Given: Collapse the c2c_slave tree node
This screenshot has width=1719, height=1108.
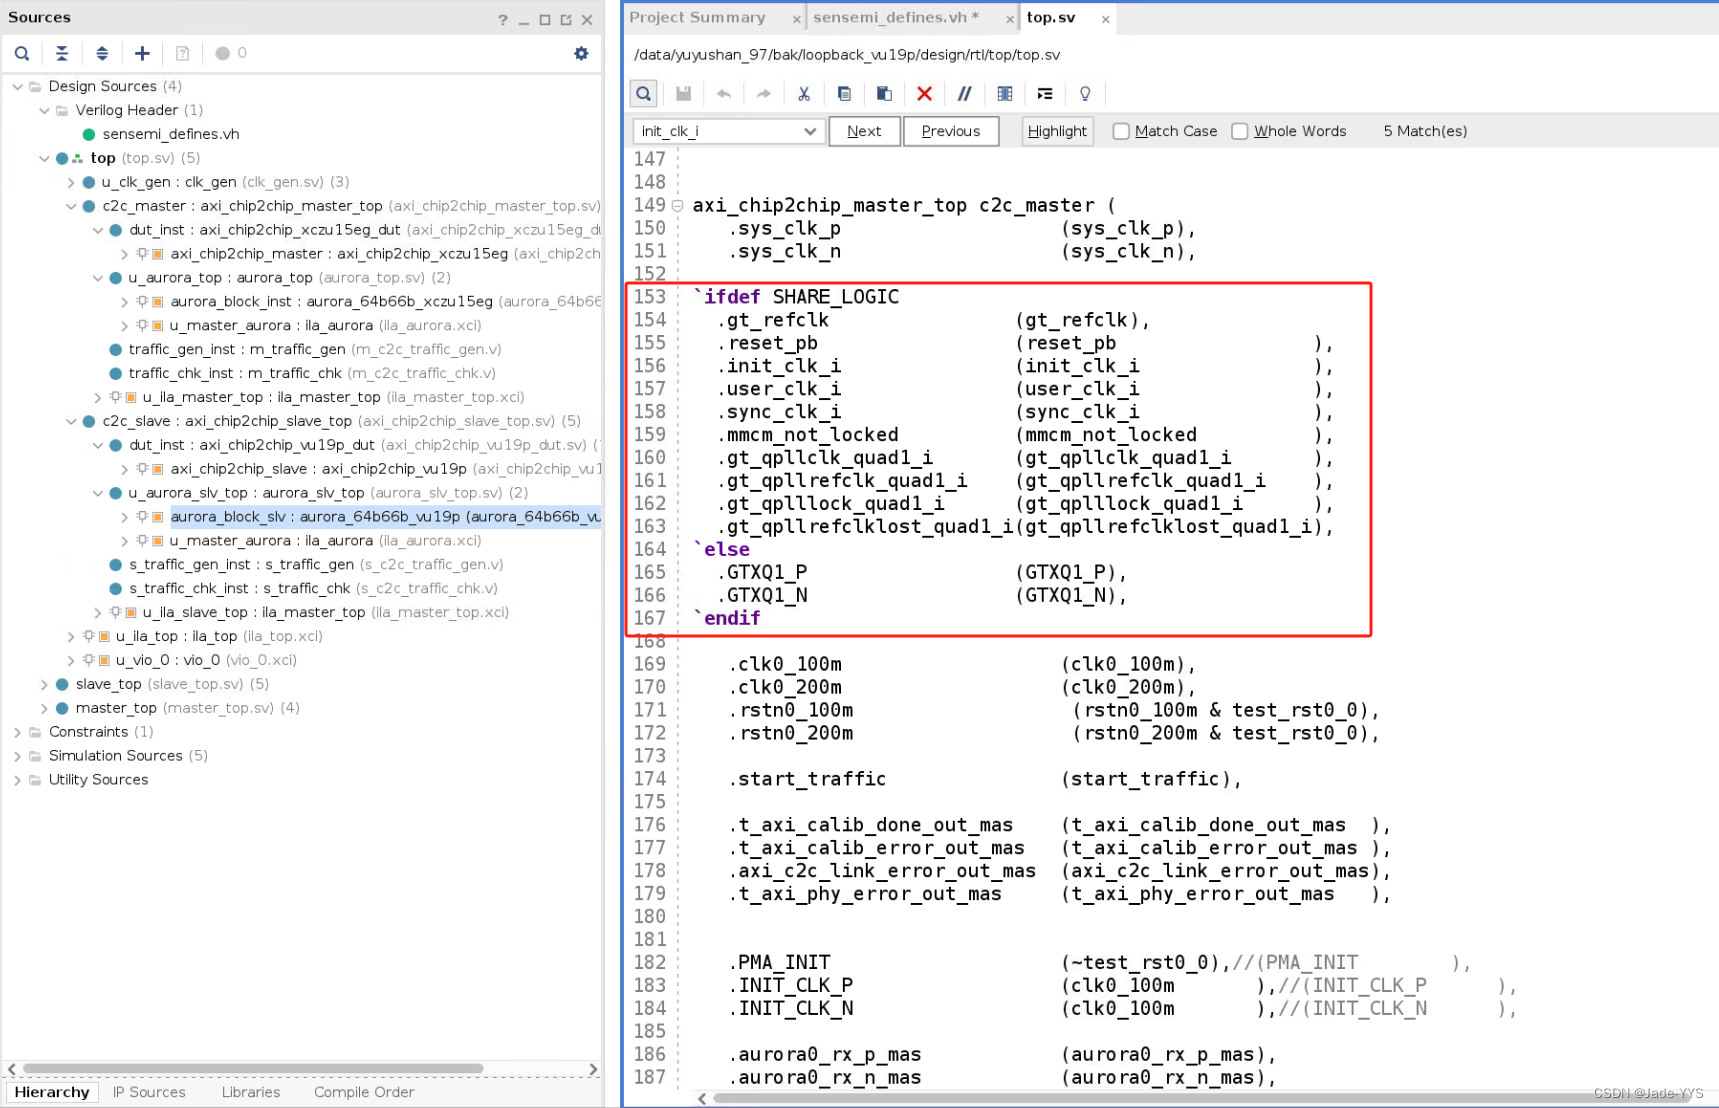Looking at the screenshot, I should (72, 421).
